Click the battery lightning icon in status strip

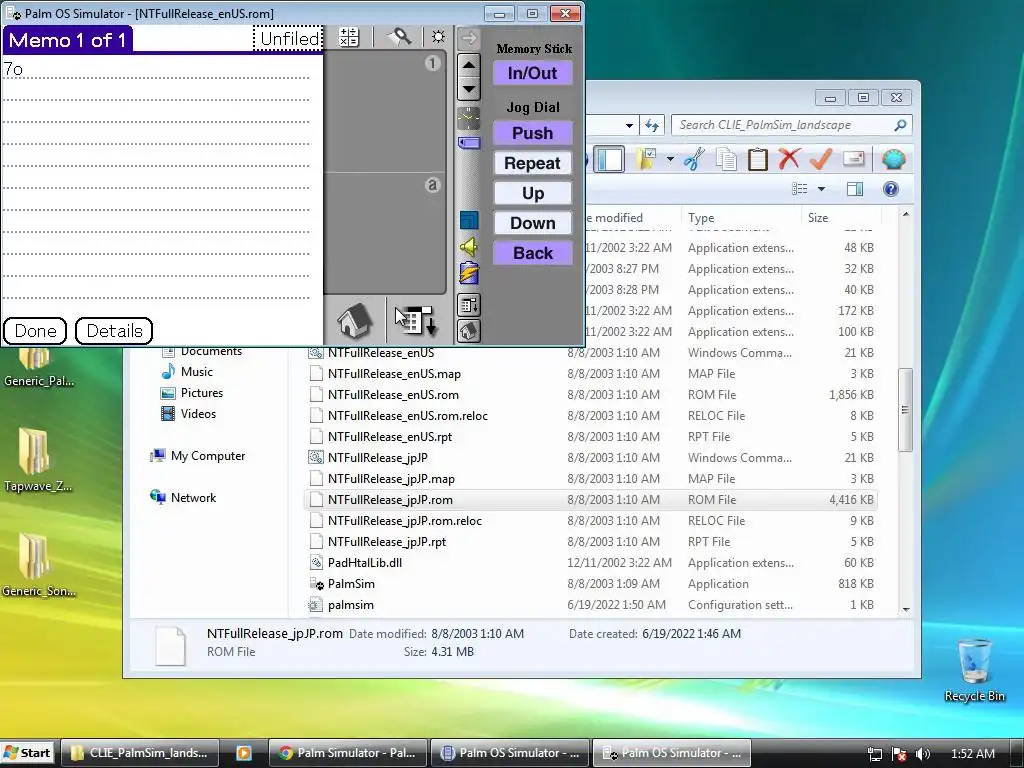468,273
